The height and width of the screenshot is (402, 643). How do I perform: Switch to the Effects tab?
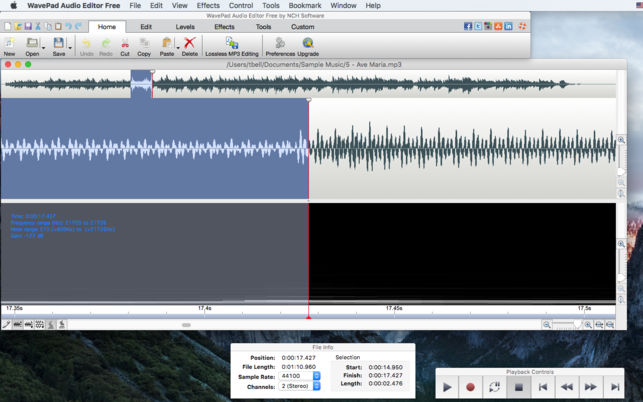[225, 27]
